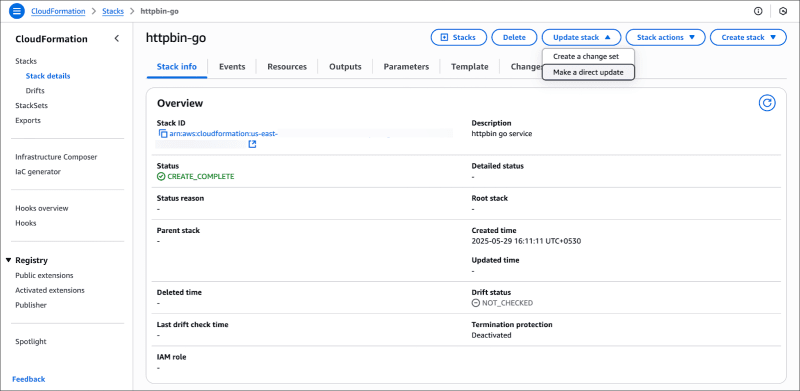Open StackSets in the sidebar
This screenshot has height=391, width=800.
click(32, 106)
